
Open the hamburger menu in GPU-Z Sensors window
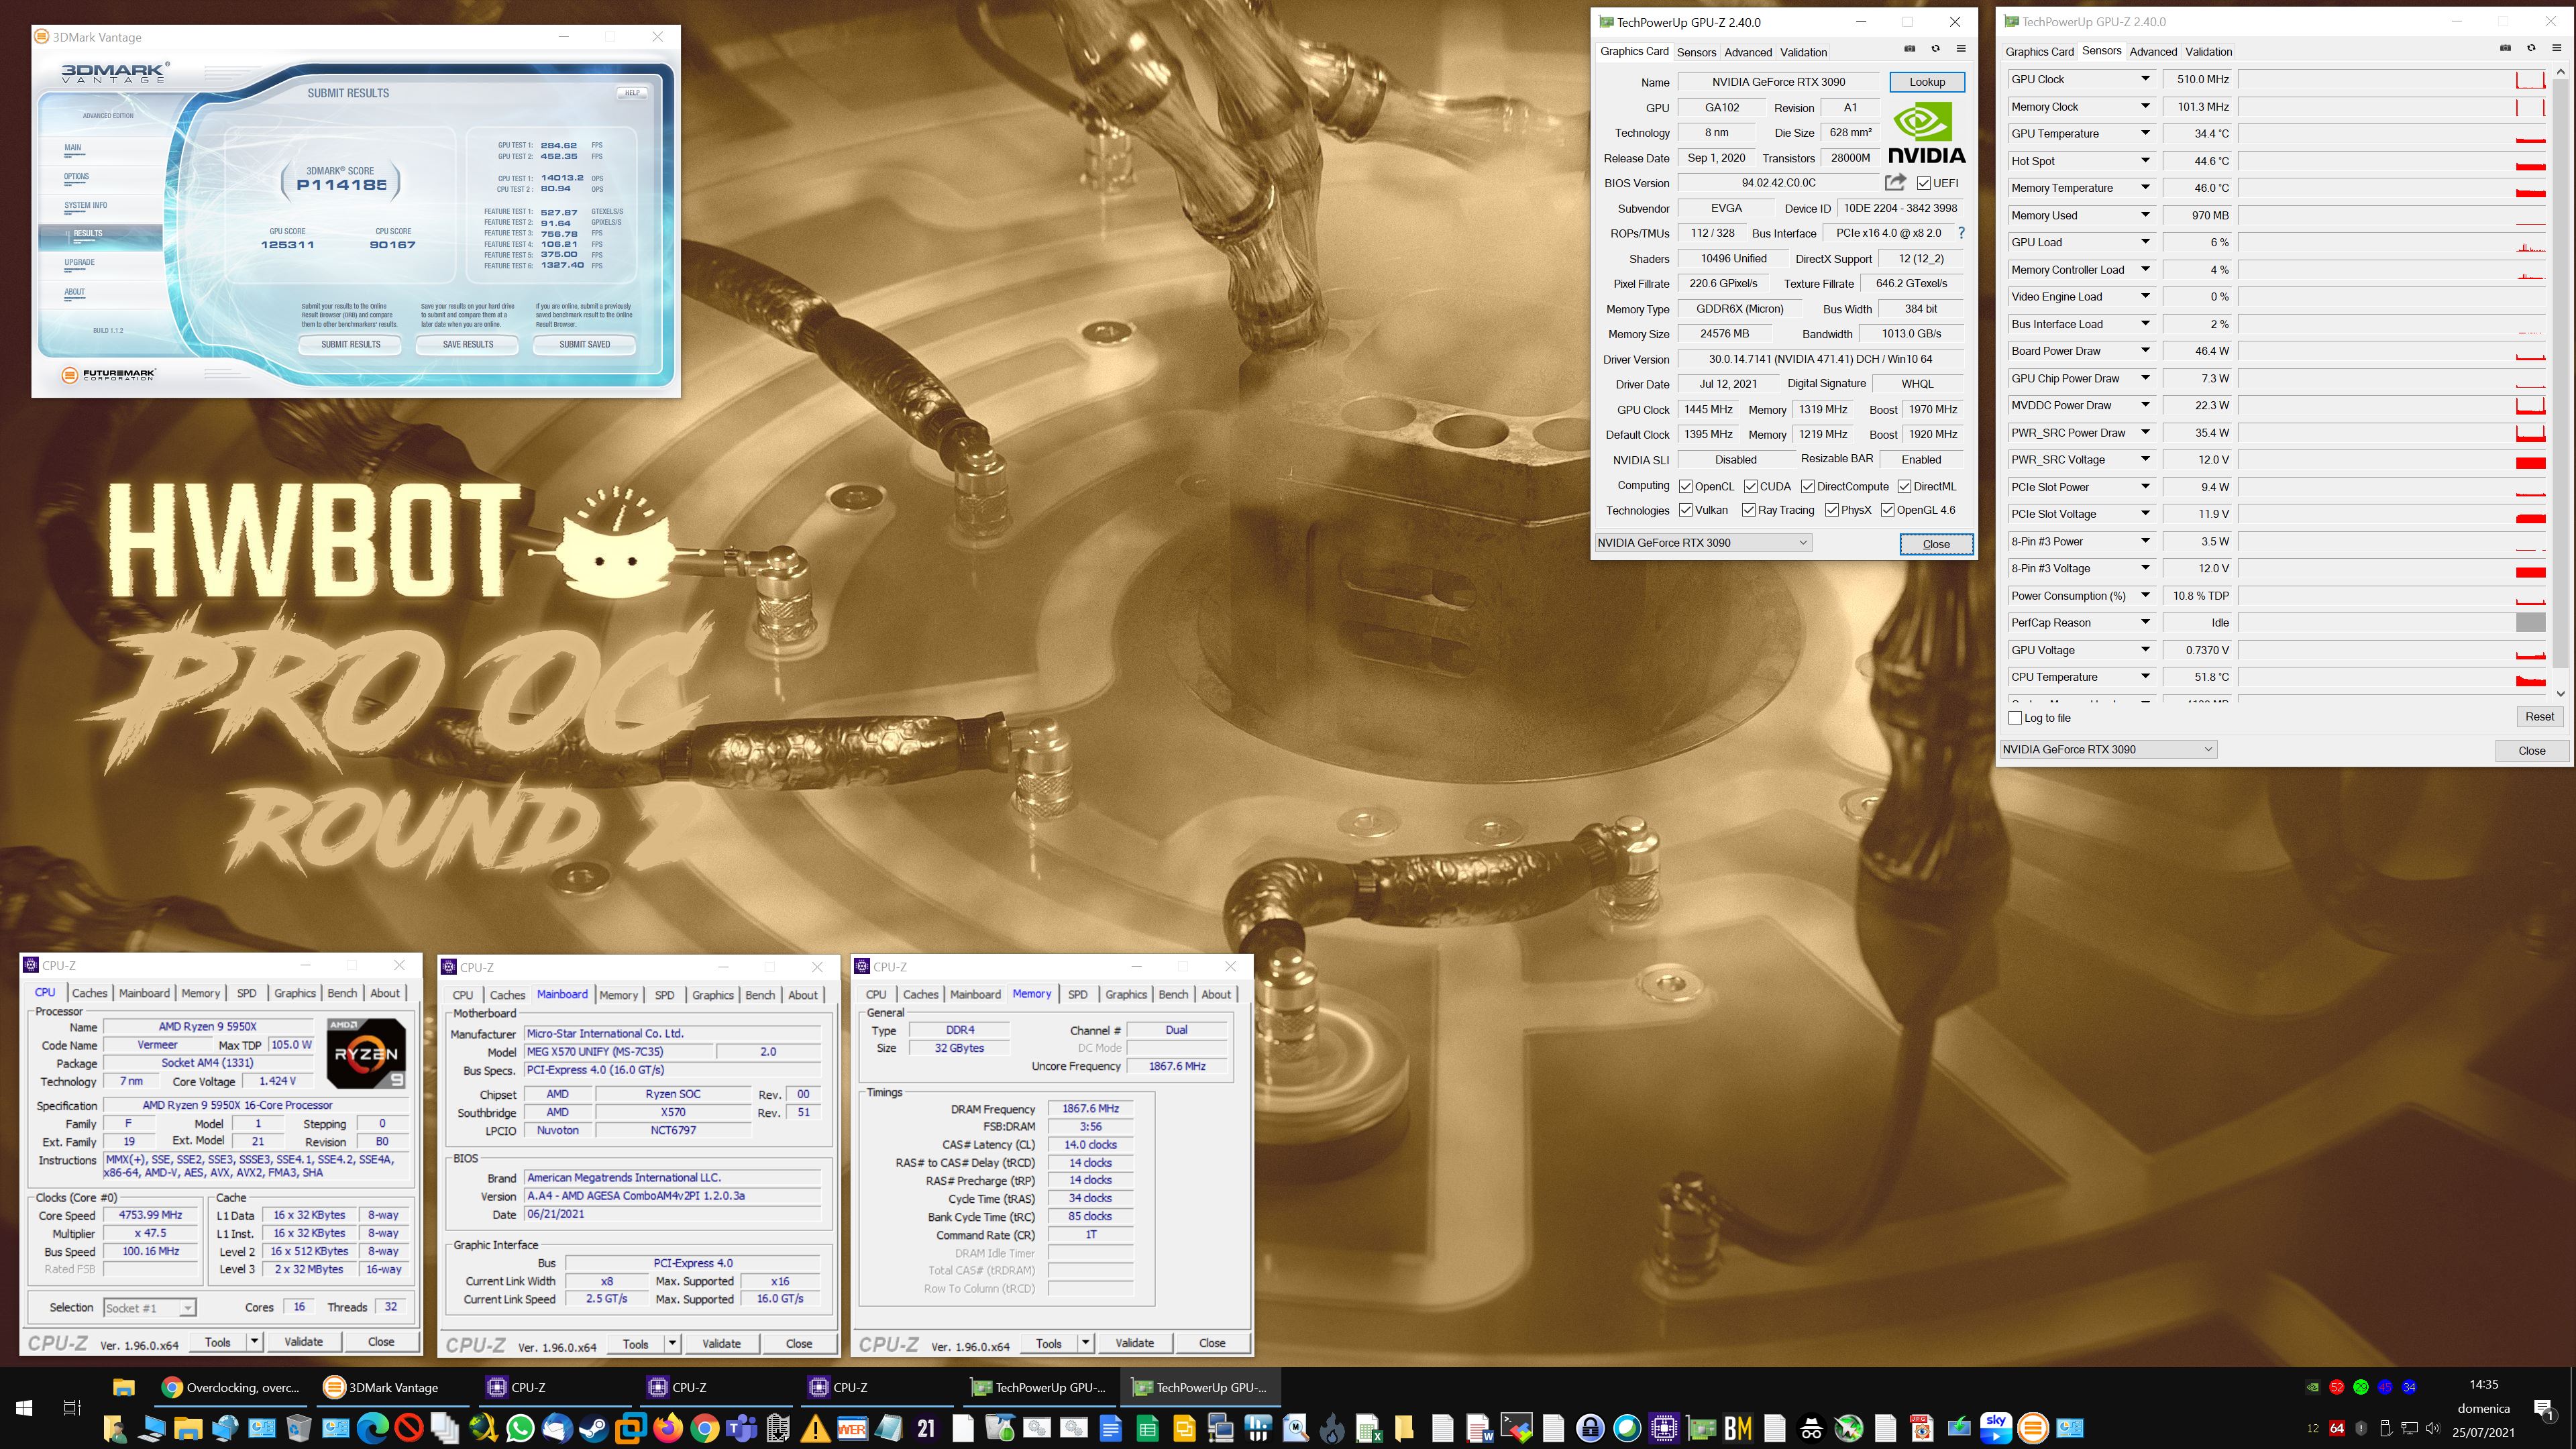point(2557,49)
